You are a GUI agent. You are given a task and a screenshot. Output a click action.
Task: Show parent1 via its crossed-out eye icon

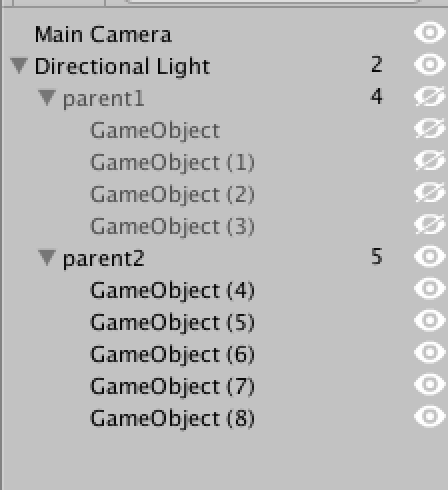click(430, 96)
